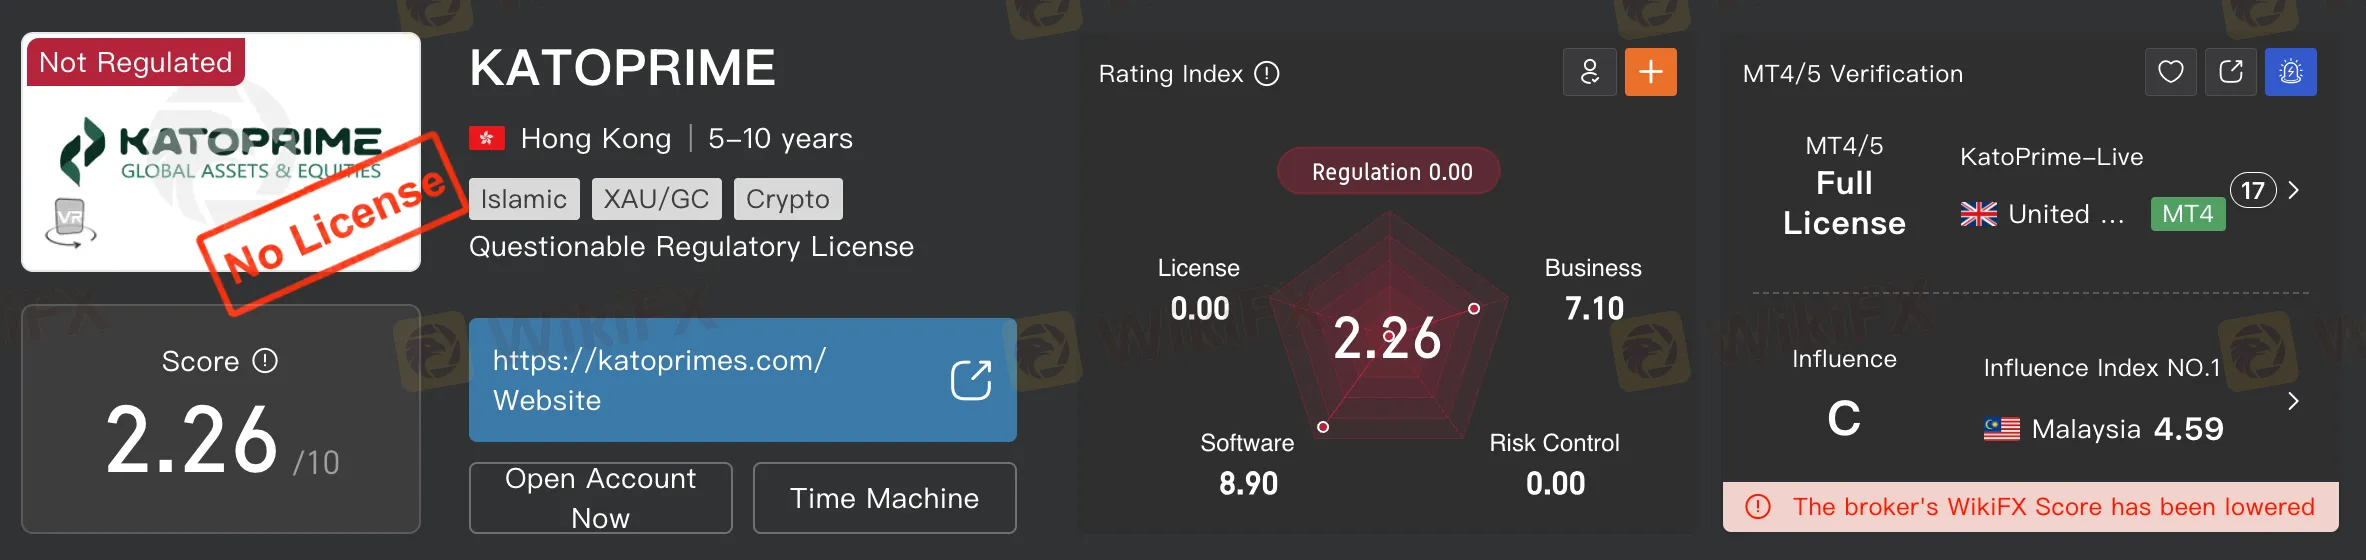The image size is (2366, 560).
Task: Click the MT4/5 Verification heading
Action: click(1853, 74)
